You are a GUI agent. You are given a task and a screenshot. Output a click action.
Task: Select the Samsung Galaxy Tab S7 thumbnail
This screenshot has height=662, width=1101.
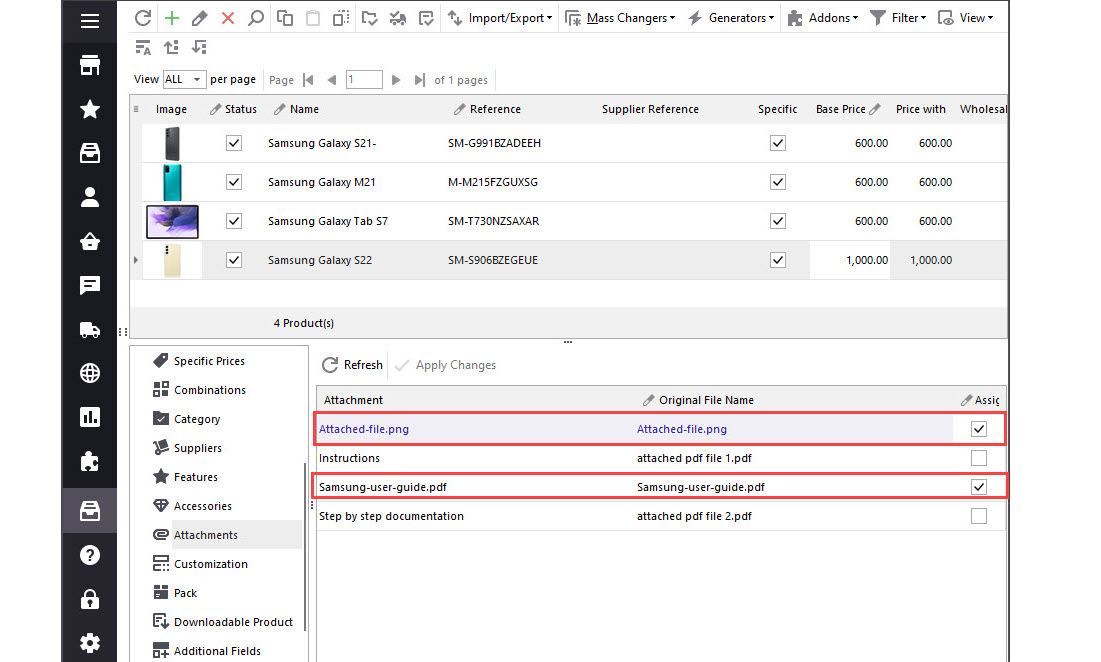[172, 221]
